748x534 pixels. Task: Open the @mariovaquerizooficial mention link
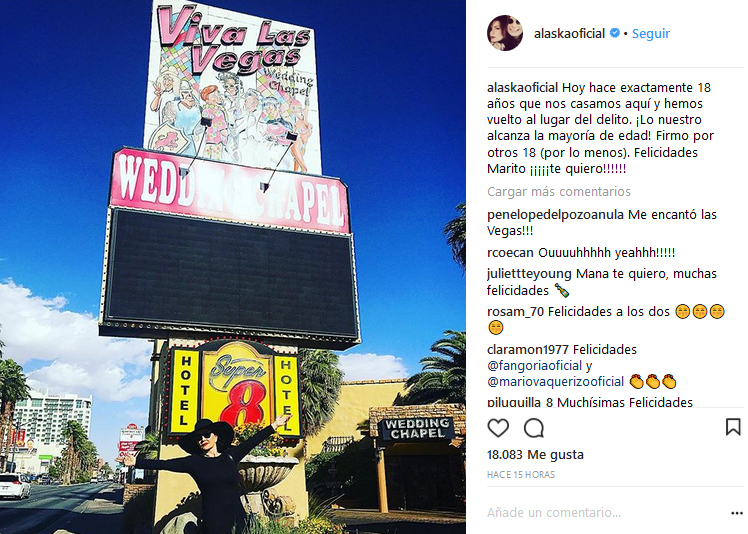[555, 382]
